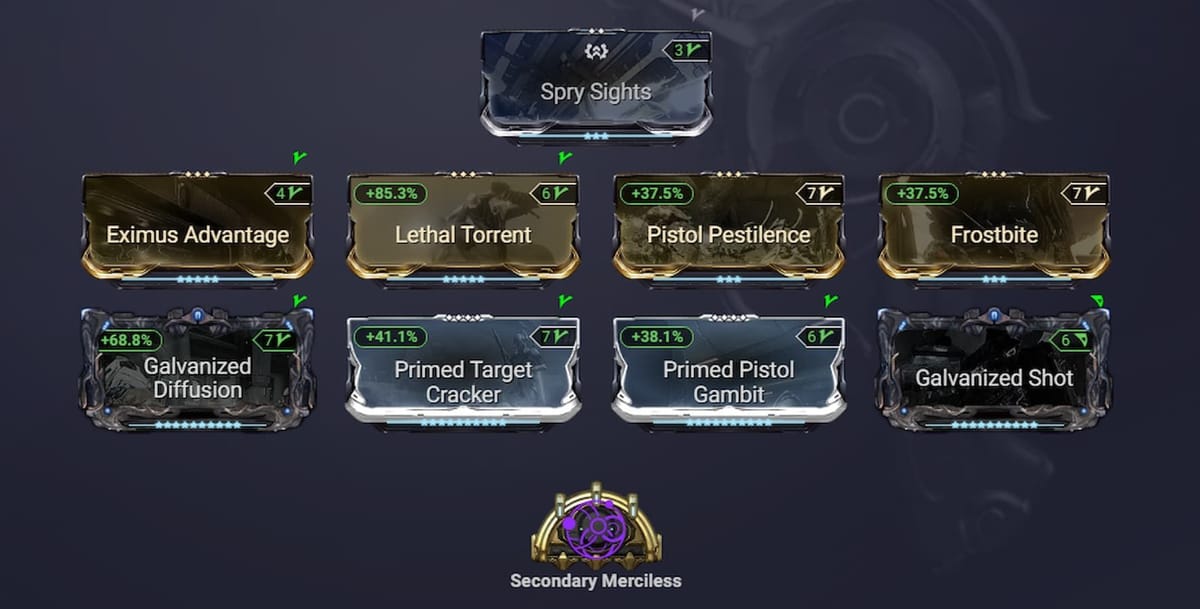Click the +68.8% bonus on Galvanized Diffusion

click(x=125, y=339)
